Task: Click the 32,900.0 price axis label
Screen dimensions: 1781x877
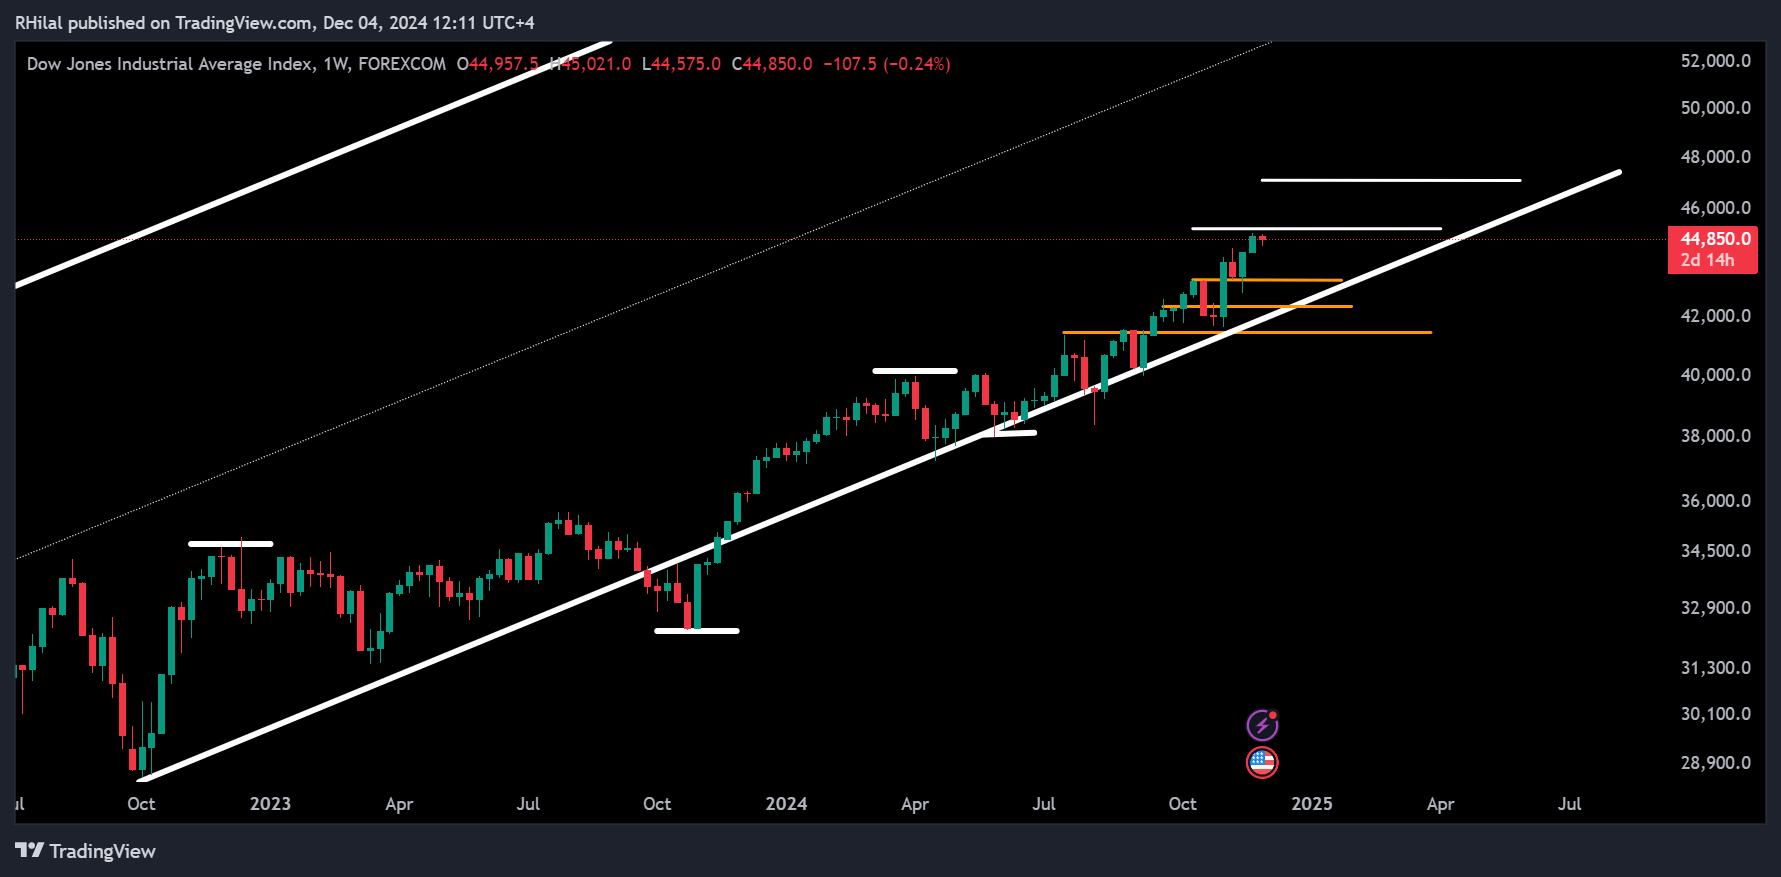Action: click(x=1716, y=608)
